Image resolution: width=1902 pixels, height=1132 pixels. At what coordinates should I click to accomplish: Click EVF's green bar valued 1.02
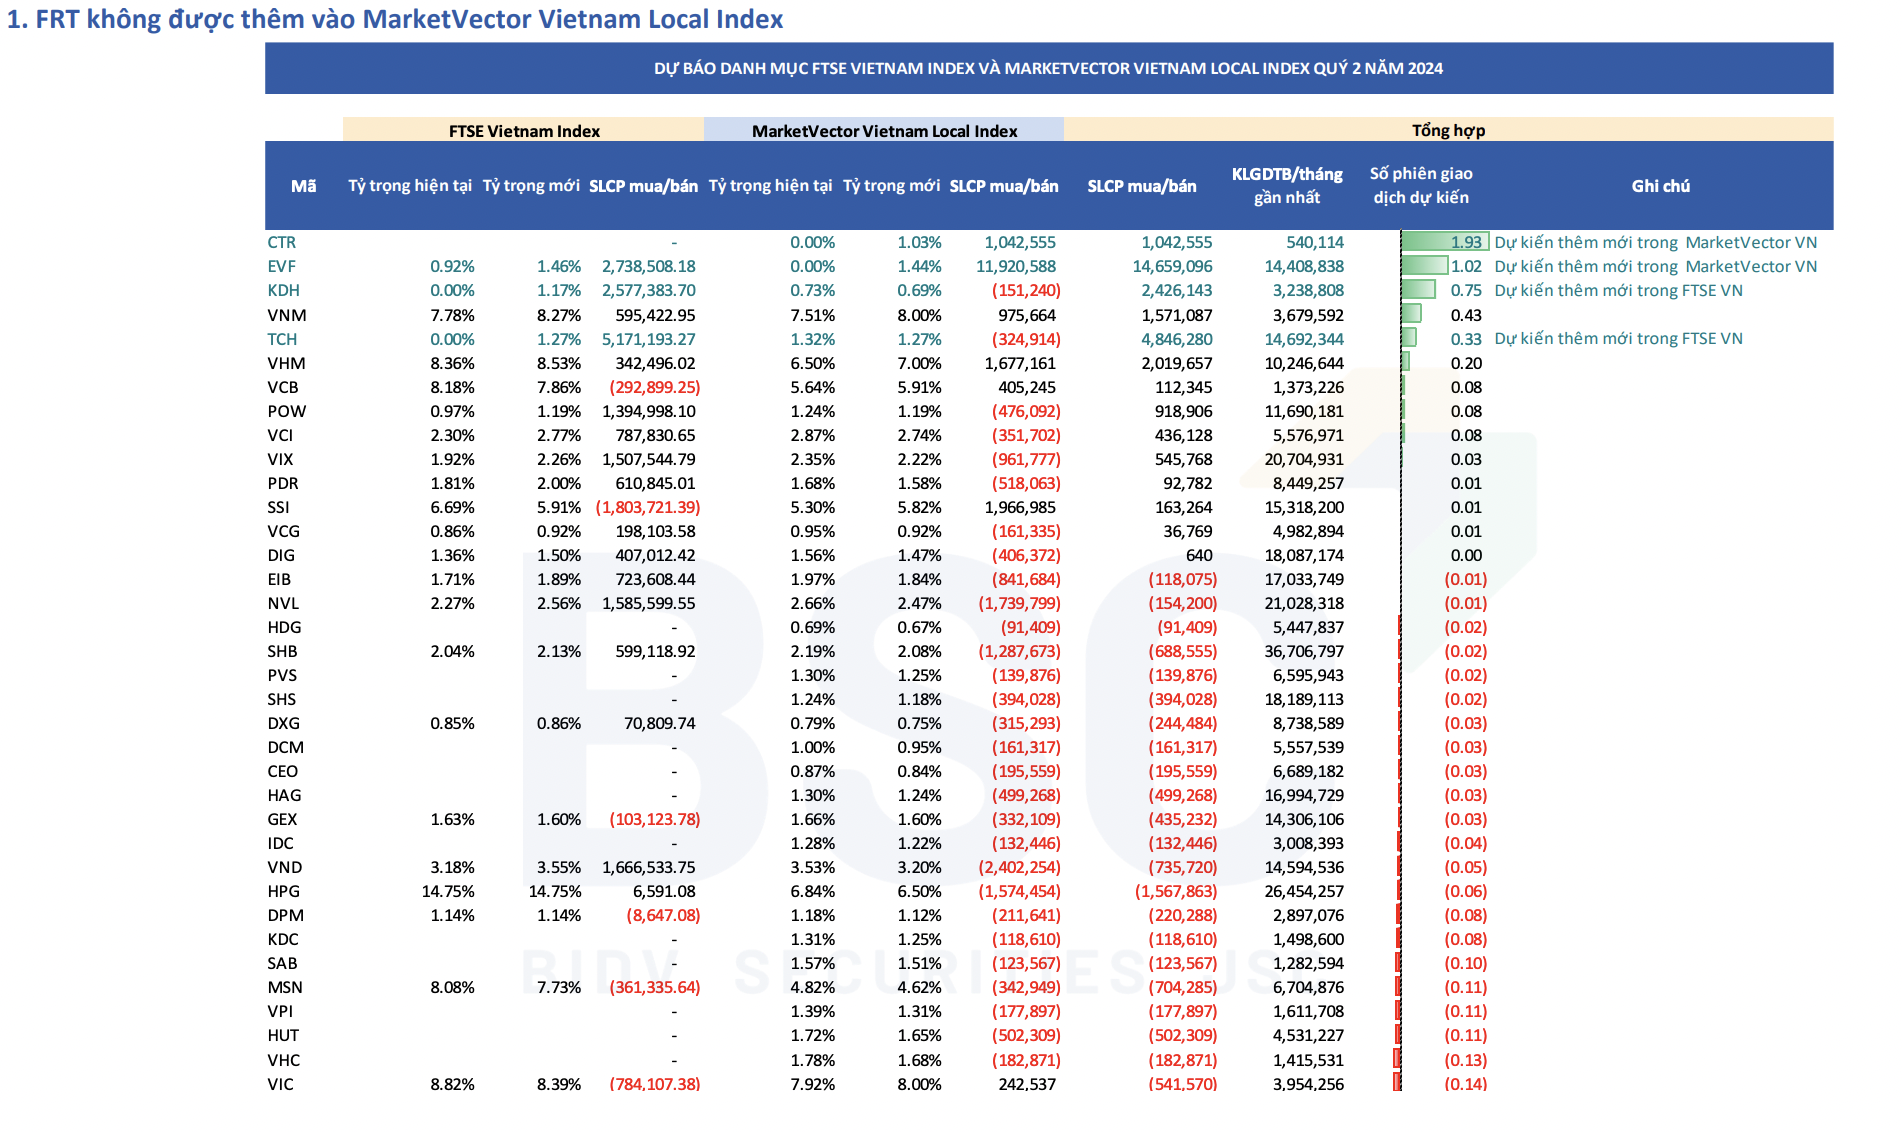pyautogui.click(x=1424, y=266)
